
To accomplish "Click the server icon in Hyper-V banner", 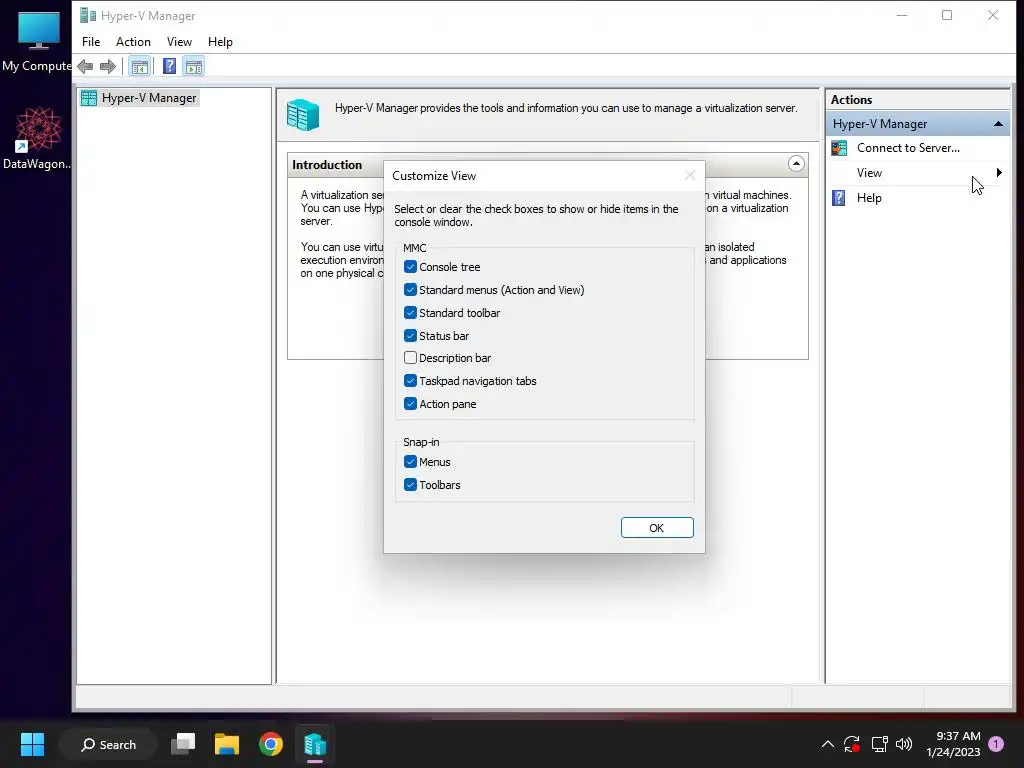I will [303, 114].
